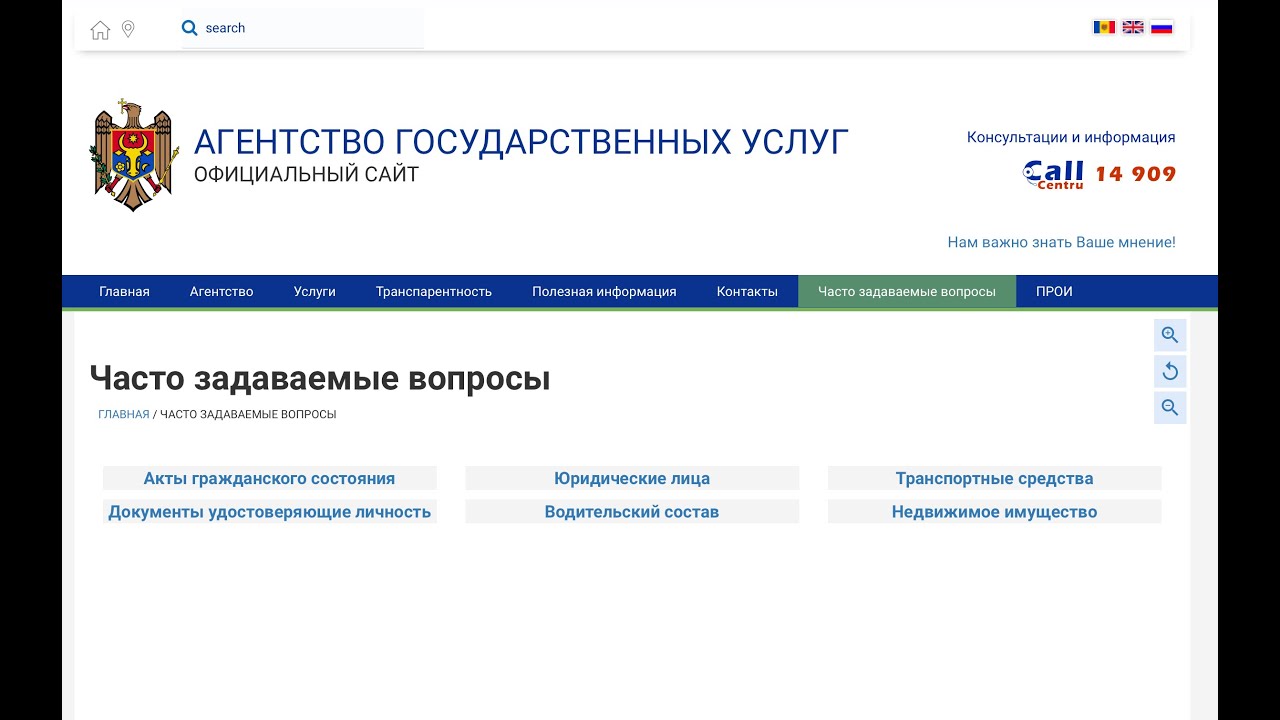Screen dimensions: 1280x720
Task: Open the Полезная информация menu
Action: tap(604, 292)
